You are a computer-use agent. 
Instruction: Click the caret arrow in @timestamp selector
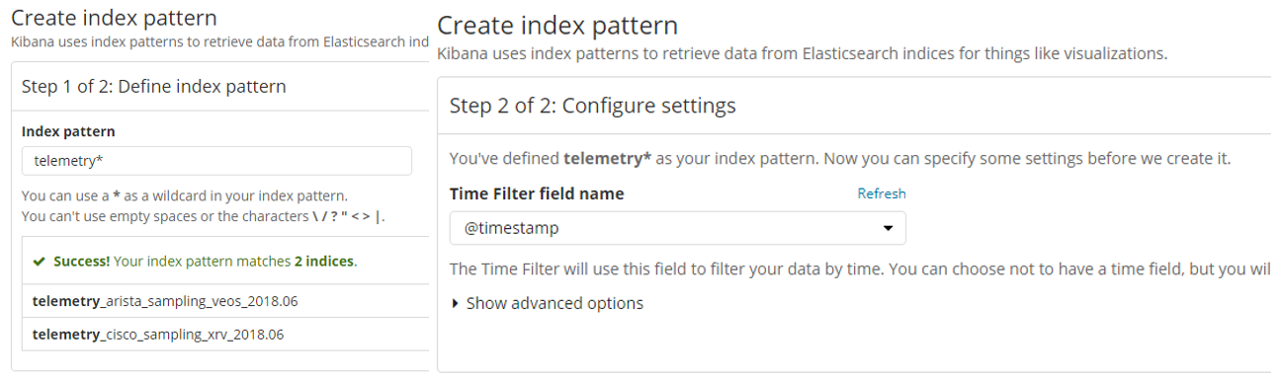[888, 229]
